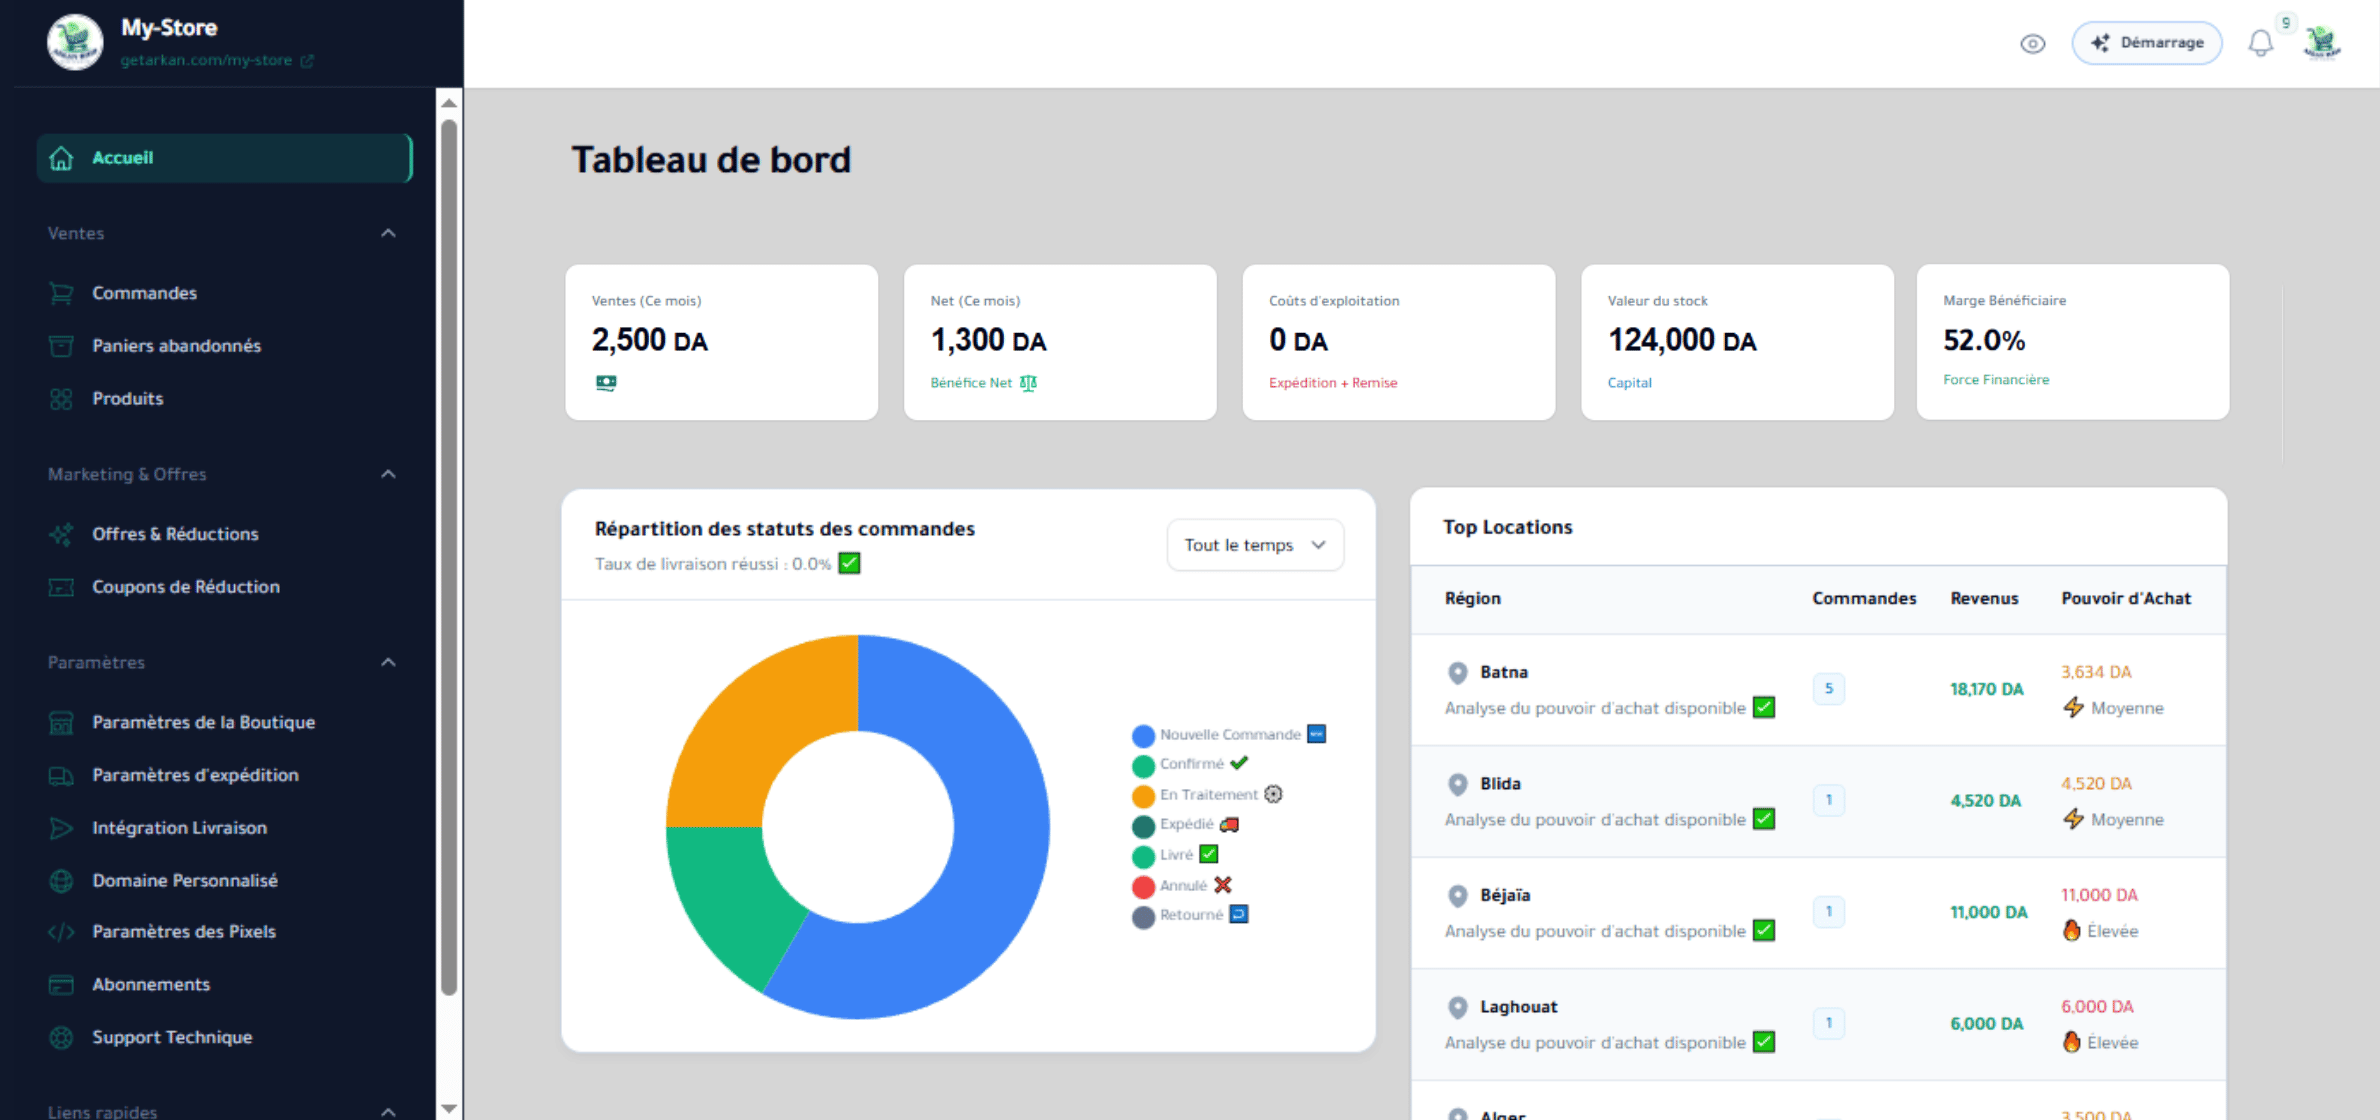Collapse the Paramètres sidebar section
Viewport: 2380px width, 1120px height.
[x=389, y=662]
